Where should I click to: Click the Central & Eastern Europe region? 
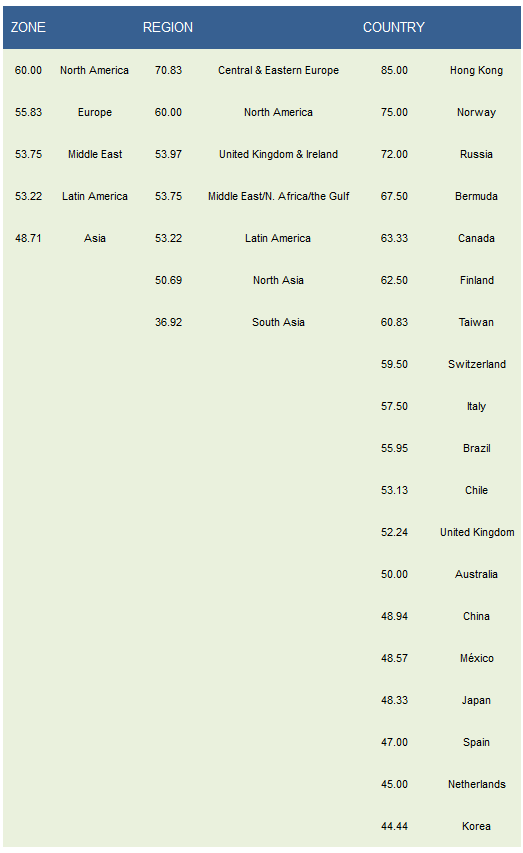278,70
